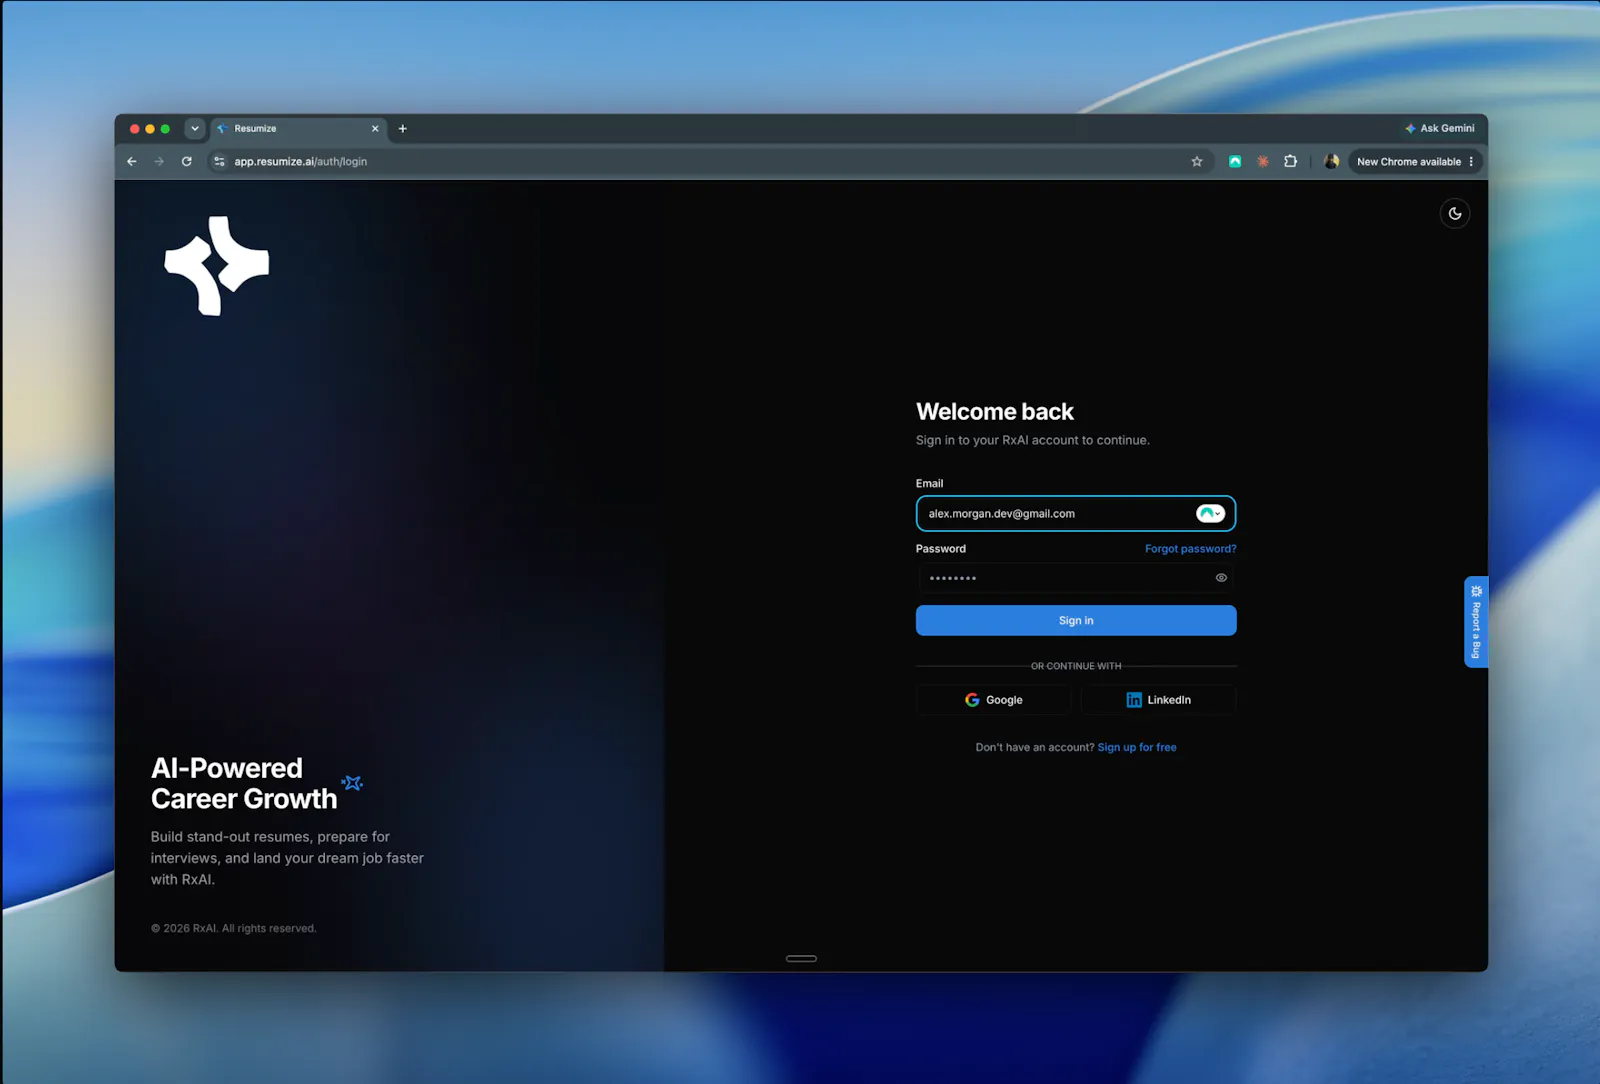Continue with Google button
Screen dimensions: 1600x1084
click(x=993, y=700)
